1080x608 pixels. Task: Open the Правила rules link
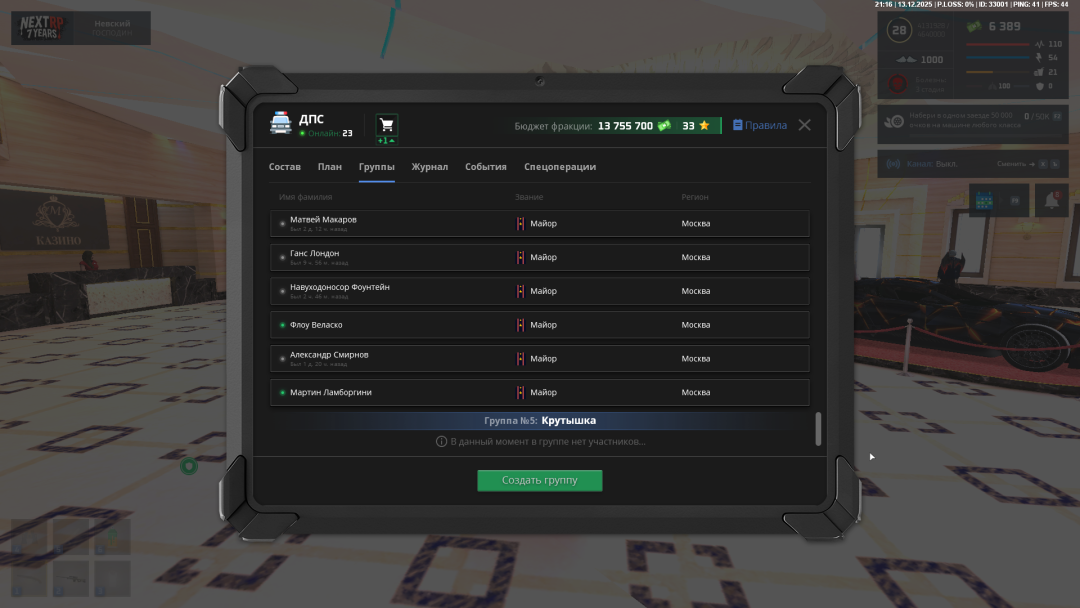(760, 126)
